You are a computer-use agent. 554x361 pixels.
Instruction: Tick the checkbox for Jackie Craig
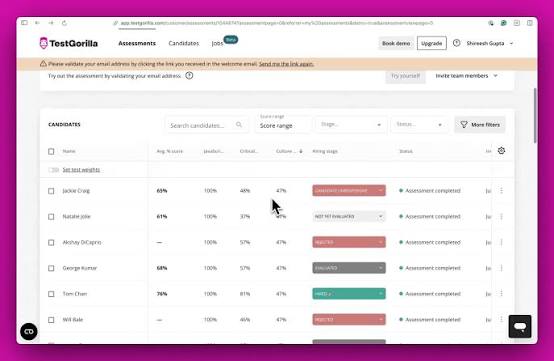(51, 191)
